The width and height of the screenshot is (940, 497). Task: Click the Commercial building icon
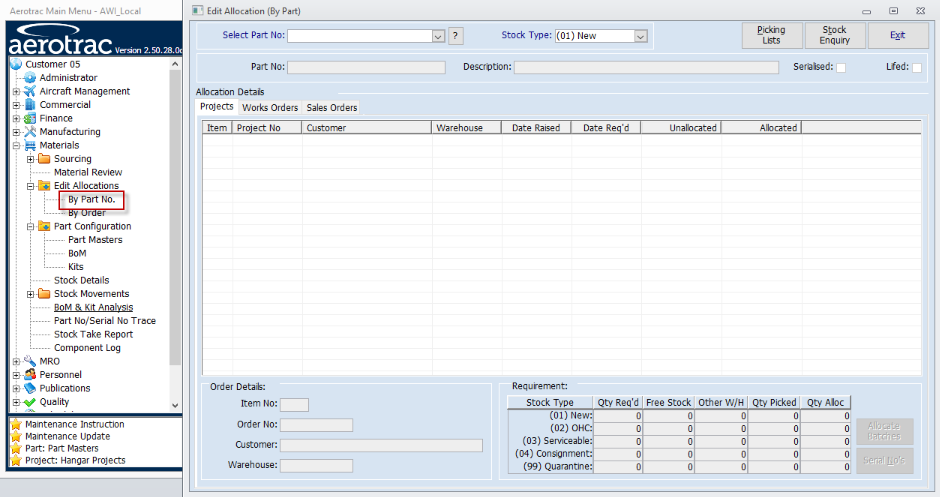[x=30, y=105]
